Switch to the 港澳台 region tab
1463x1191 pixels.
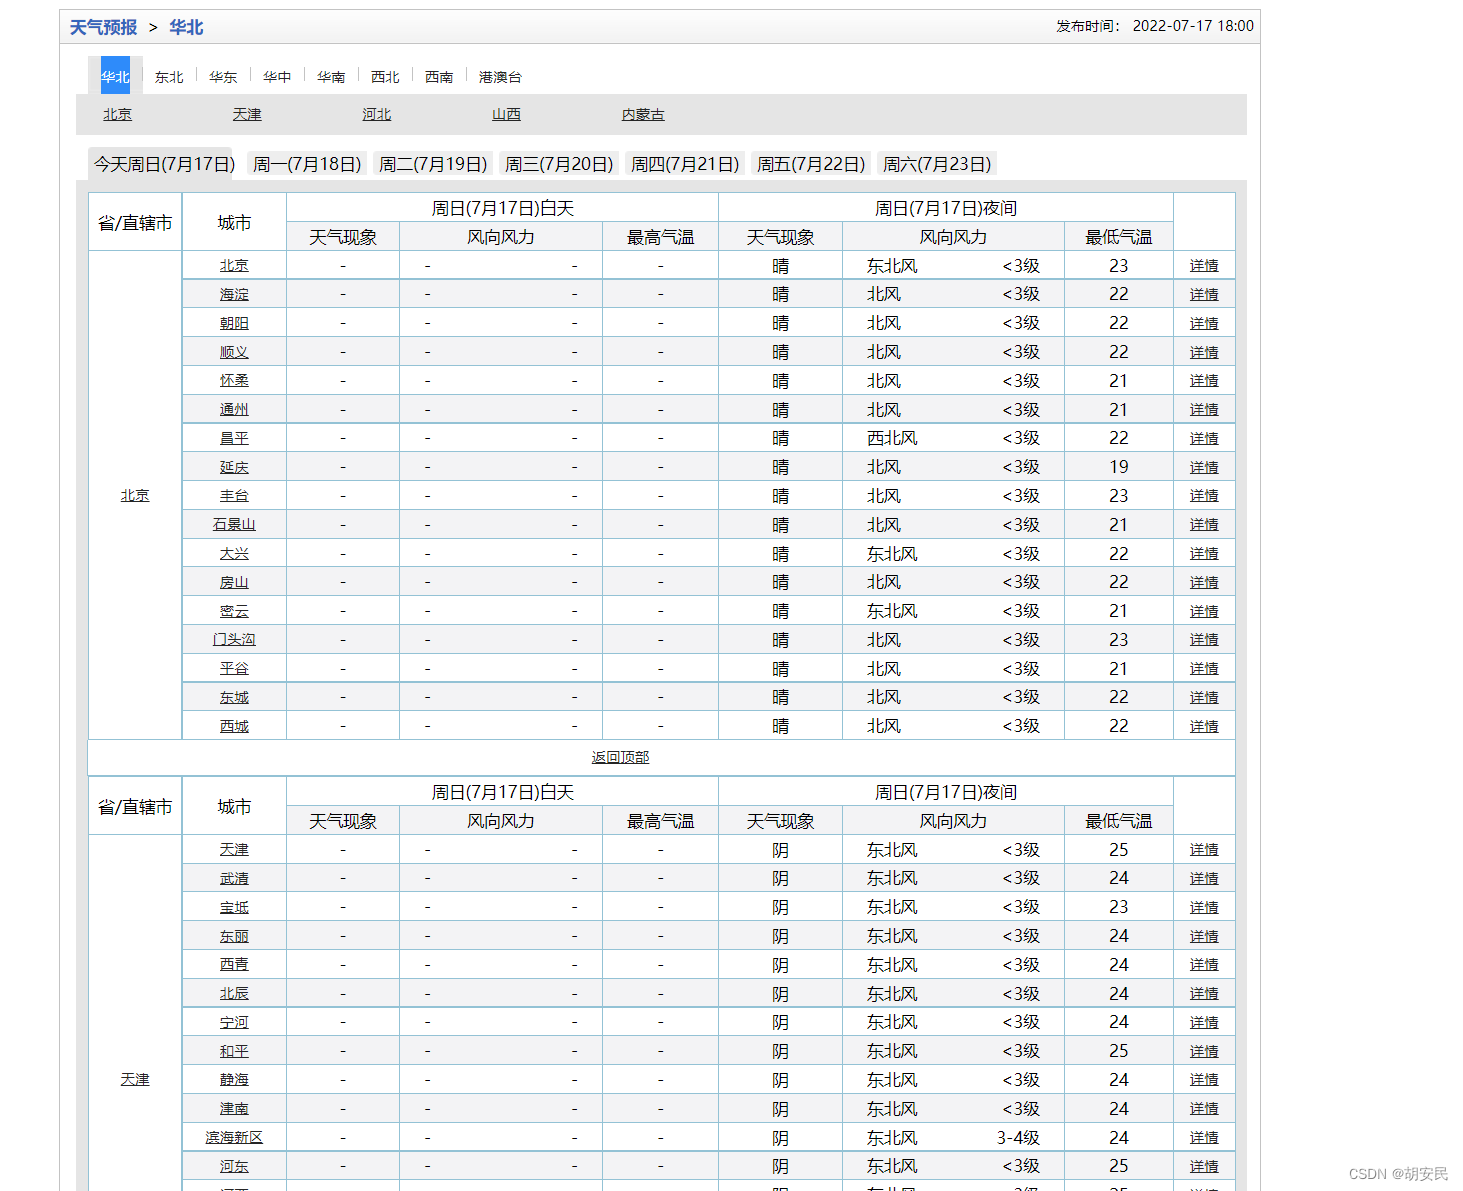[x=500, y=77]
